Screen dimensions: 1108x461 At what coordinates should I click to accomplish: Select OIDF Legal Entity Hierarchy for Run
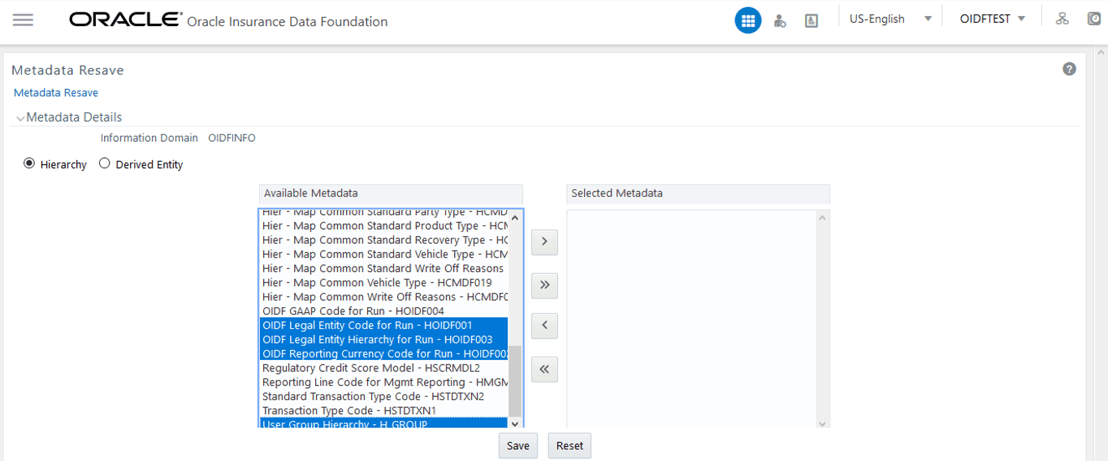(x=384, y=339)
